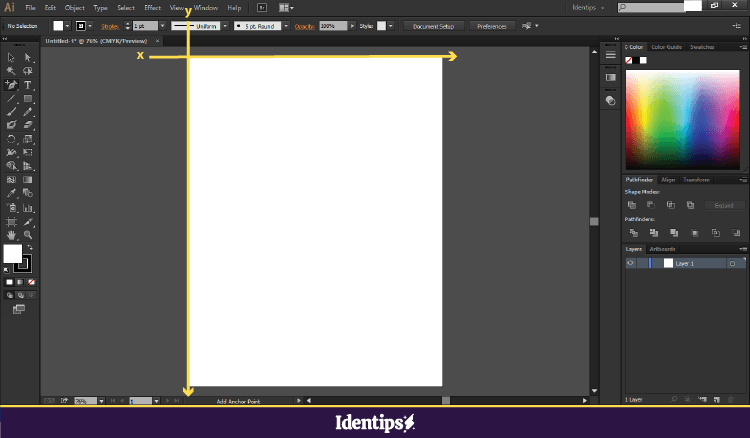Set the color to None in toolbox
The width and height of the screenshot is (750, 438).
coord(29,283)
